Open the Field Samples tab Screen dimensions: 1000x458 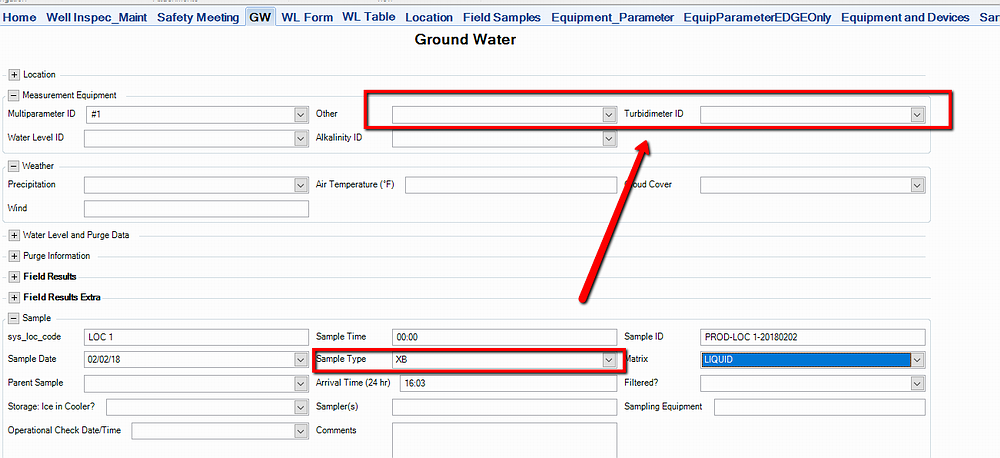point(501,17)
